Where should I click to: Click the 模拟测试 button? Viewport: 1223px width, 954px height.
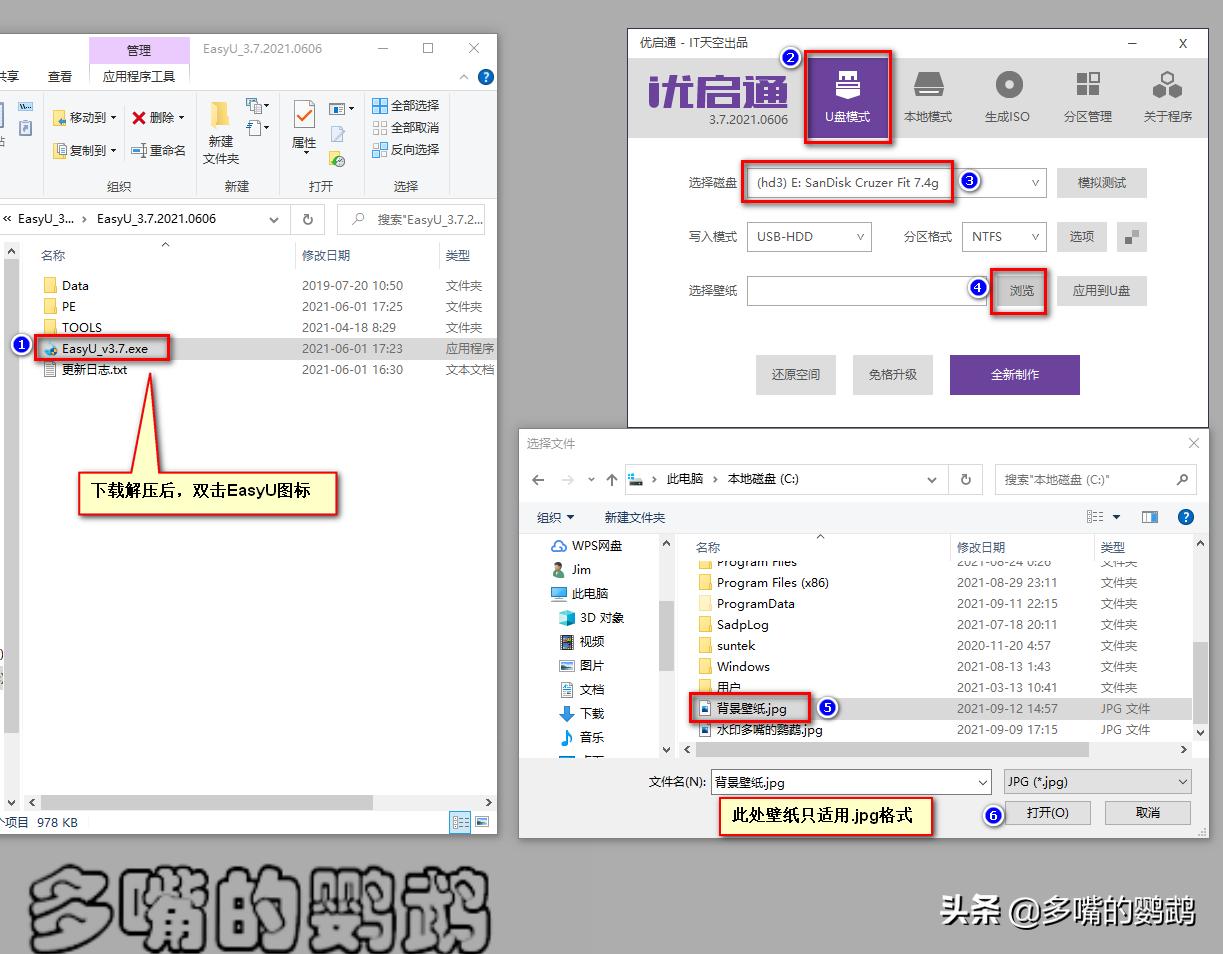[x=1102, y=183]
